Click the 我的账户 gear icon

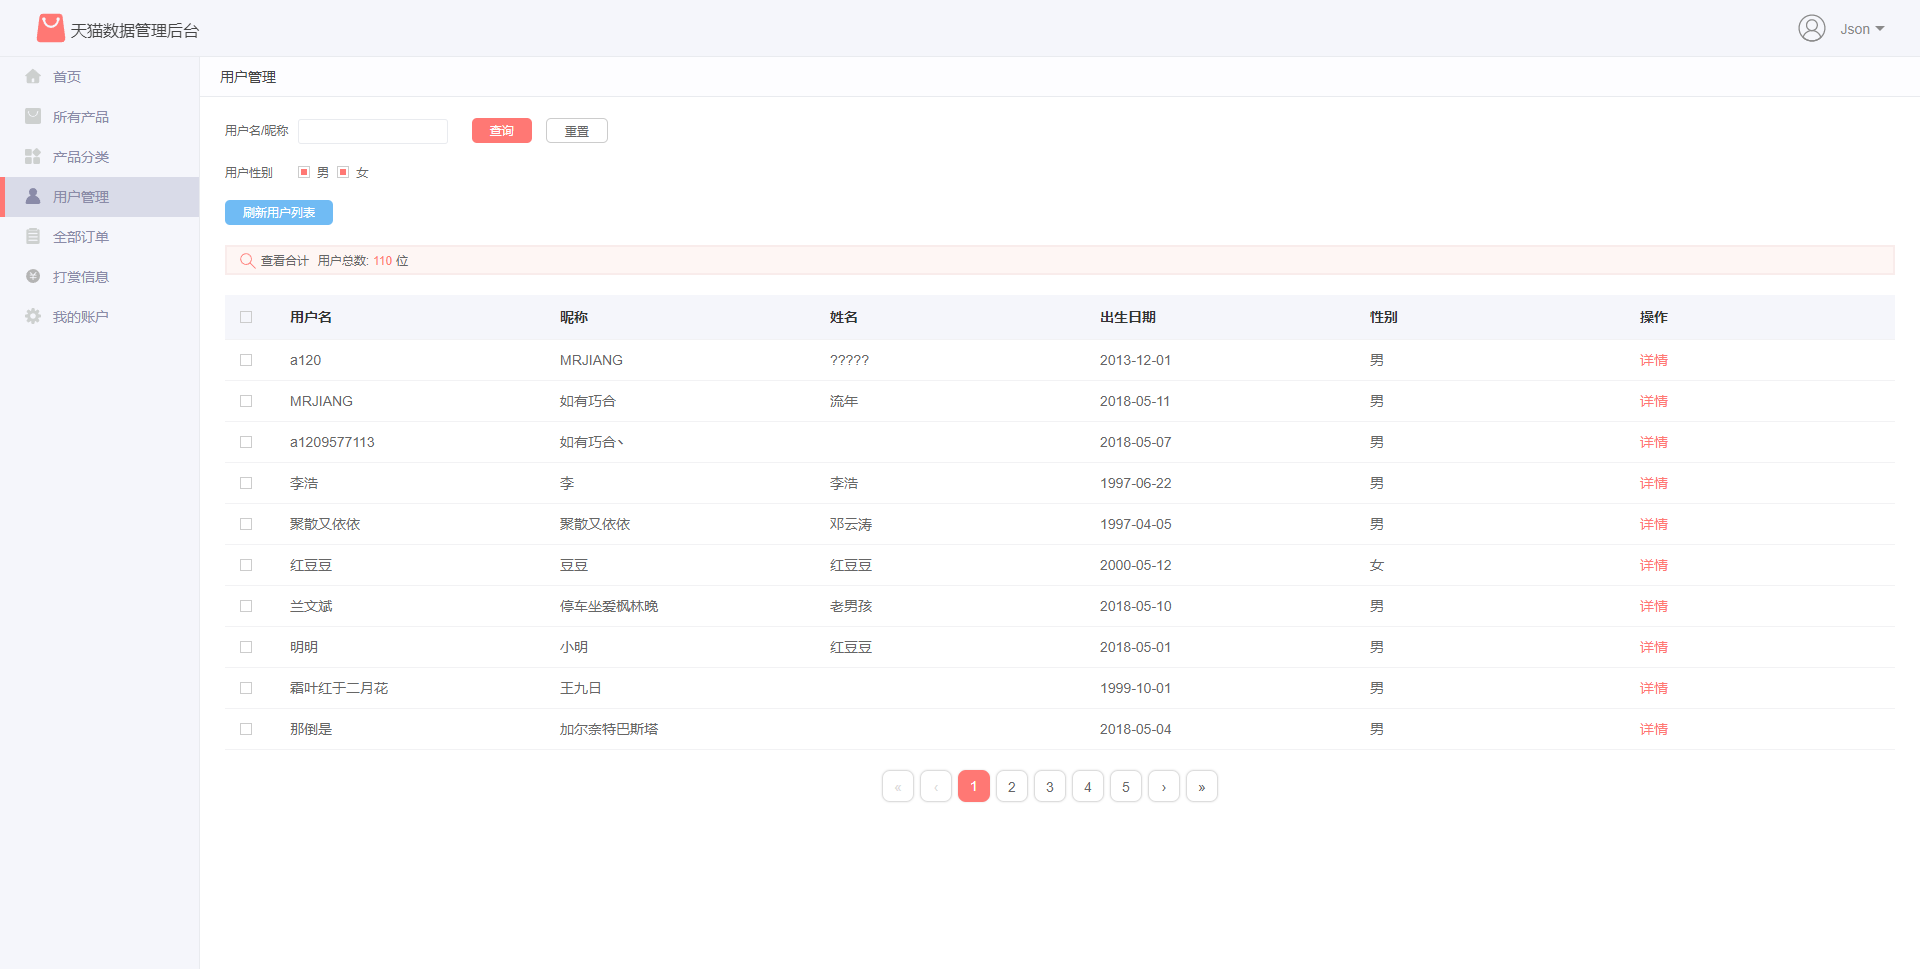point(33,316)
